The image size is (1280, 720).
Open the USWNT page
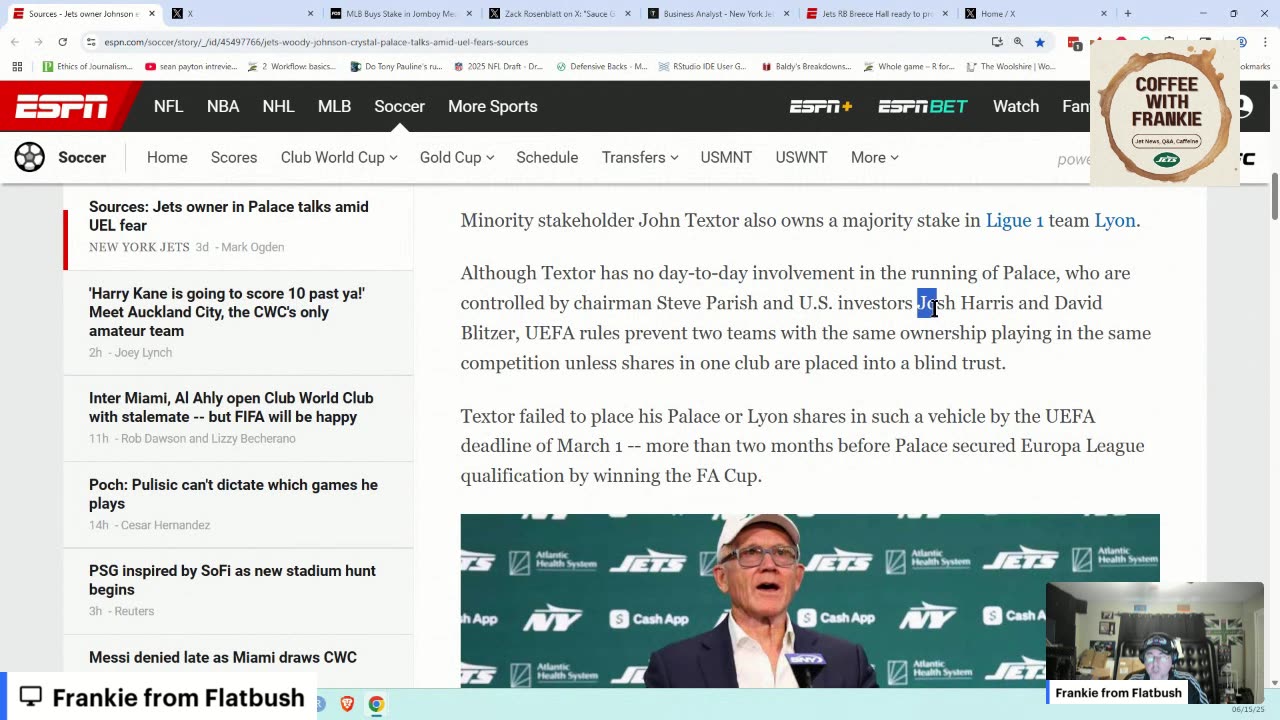801,157
